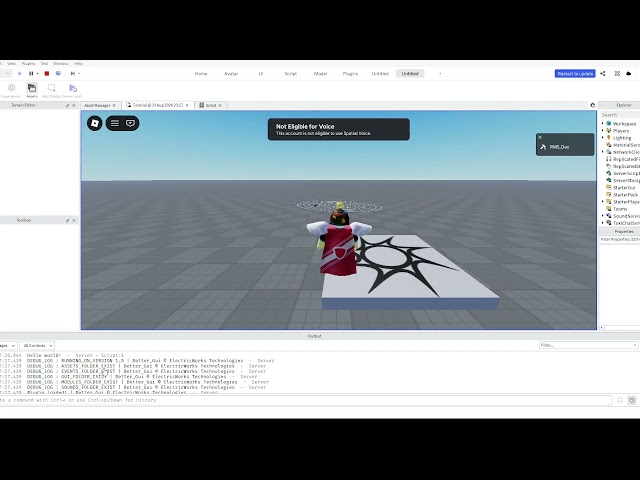Click the Output filter field
Image resolution: width=640 pixels, height=480 pixels.
(x=588, y=345)
